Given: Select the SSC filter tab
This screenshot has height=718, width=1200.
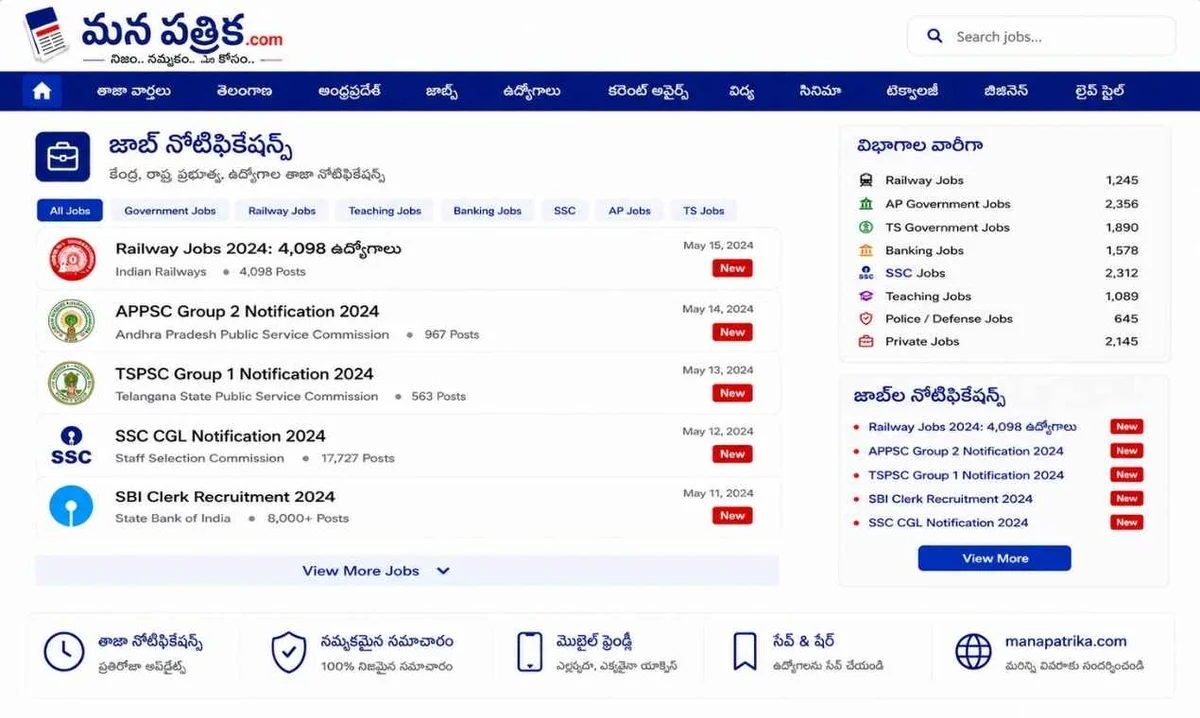Looking at the screenshot, I should [565, 211].
